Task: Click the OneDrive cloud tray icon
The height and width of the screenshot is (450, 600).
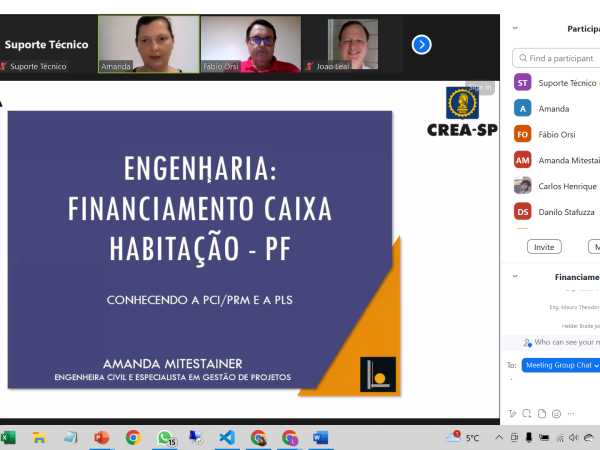Action: 589,437
